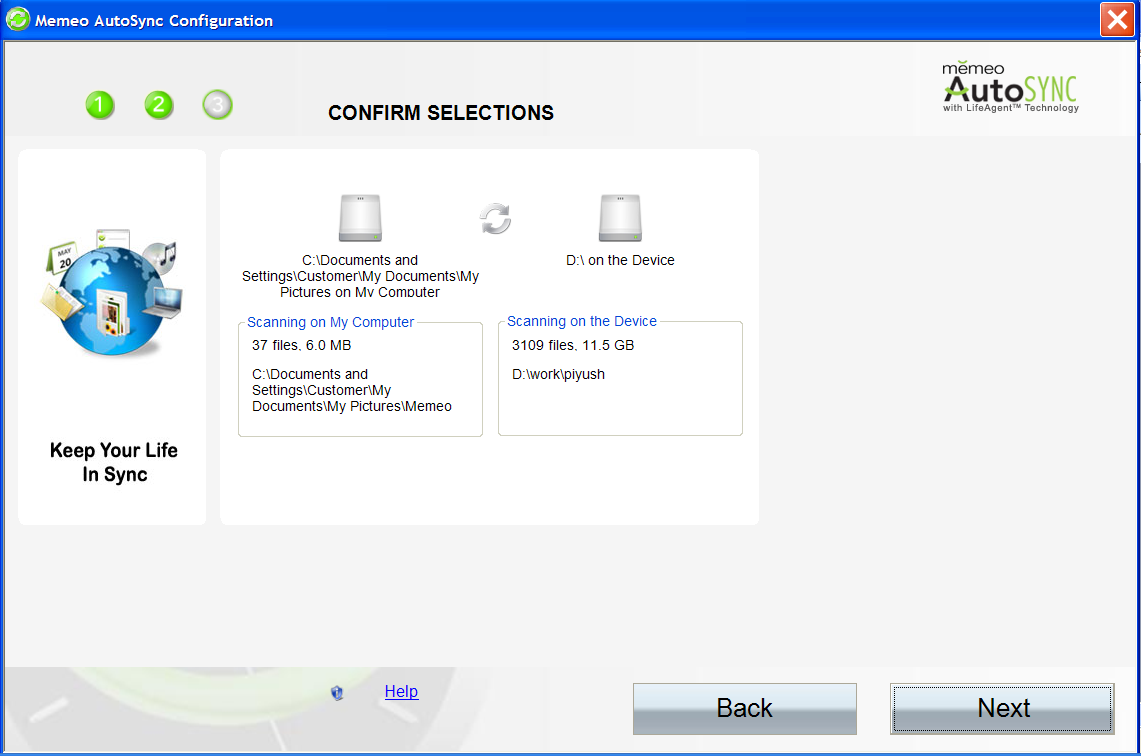
Task: Go Back to the previous step
Action: pyautogui.click(x=744, y=708)
